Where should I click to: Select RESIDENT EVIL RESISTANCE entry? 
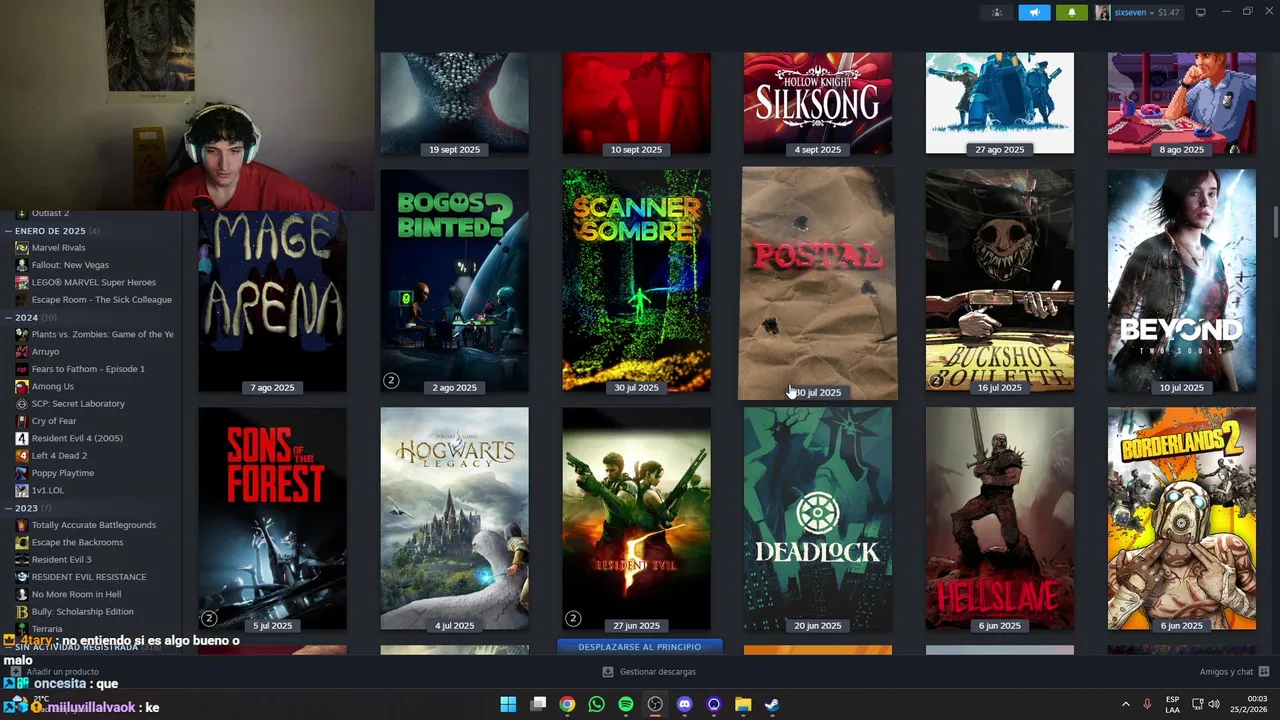(88, 577)
